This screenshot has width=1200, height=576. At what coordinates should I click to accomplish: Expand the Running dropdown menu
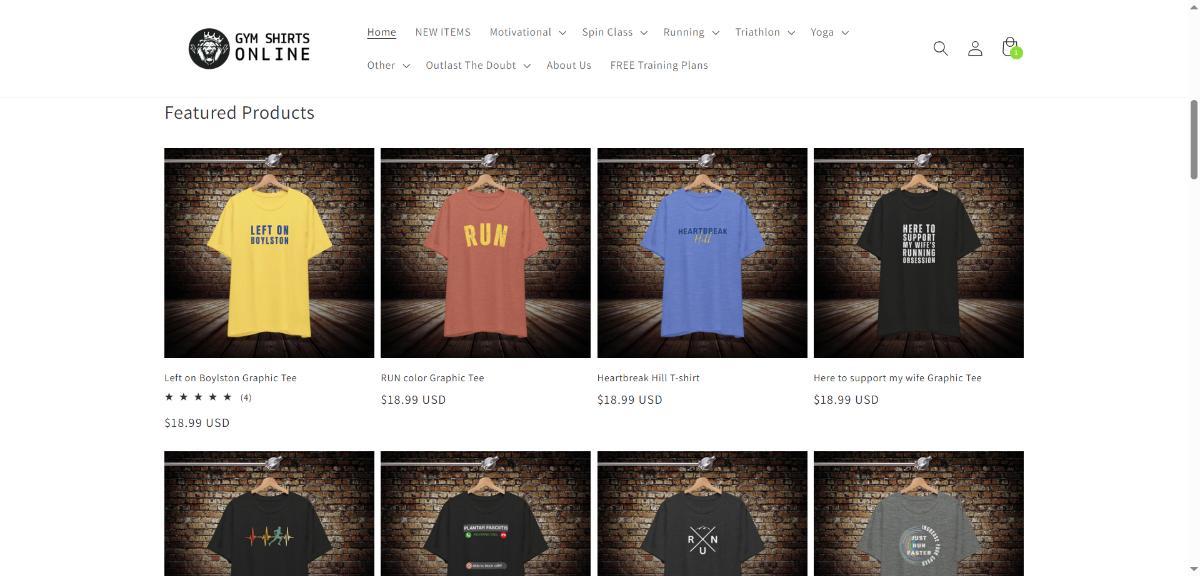pyautogui.click(x=691, y=32)
